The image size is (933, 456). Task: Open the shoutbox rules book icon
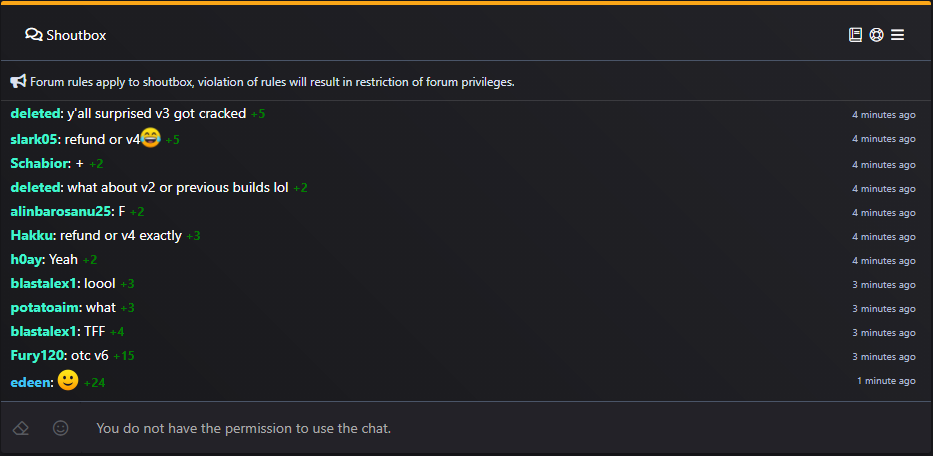point(855,35)
